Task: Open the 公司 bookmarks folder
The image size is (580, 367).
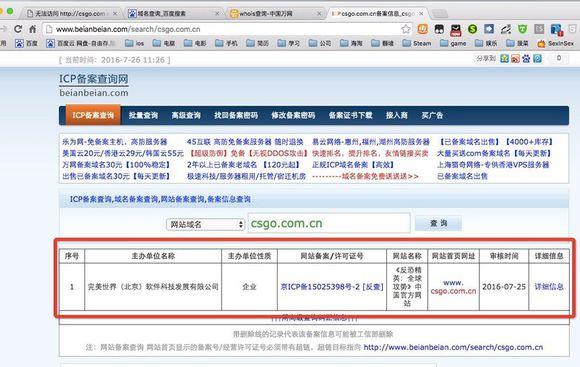Action: (x=320, y=43)
